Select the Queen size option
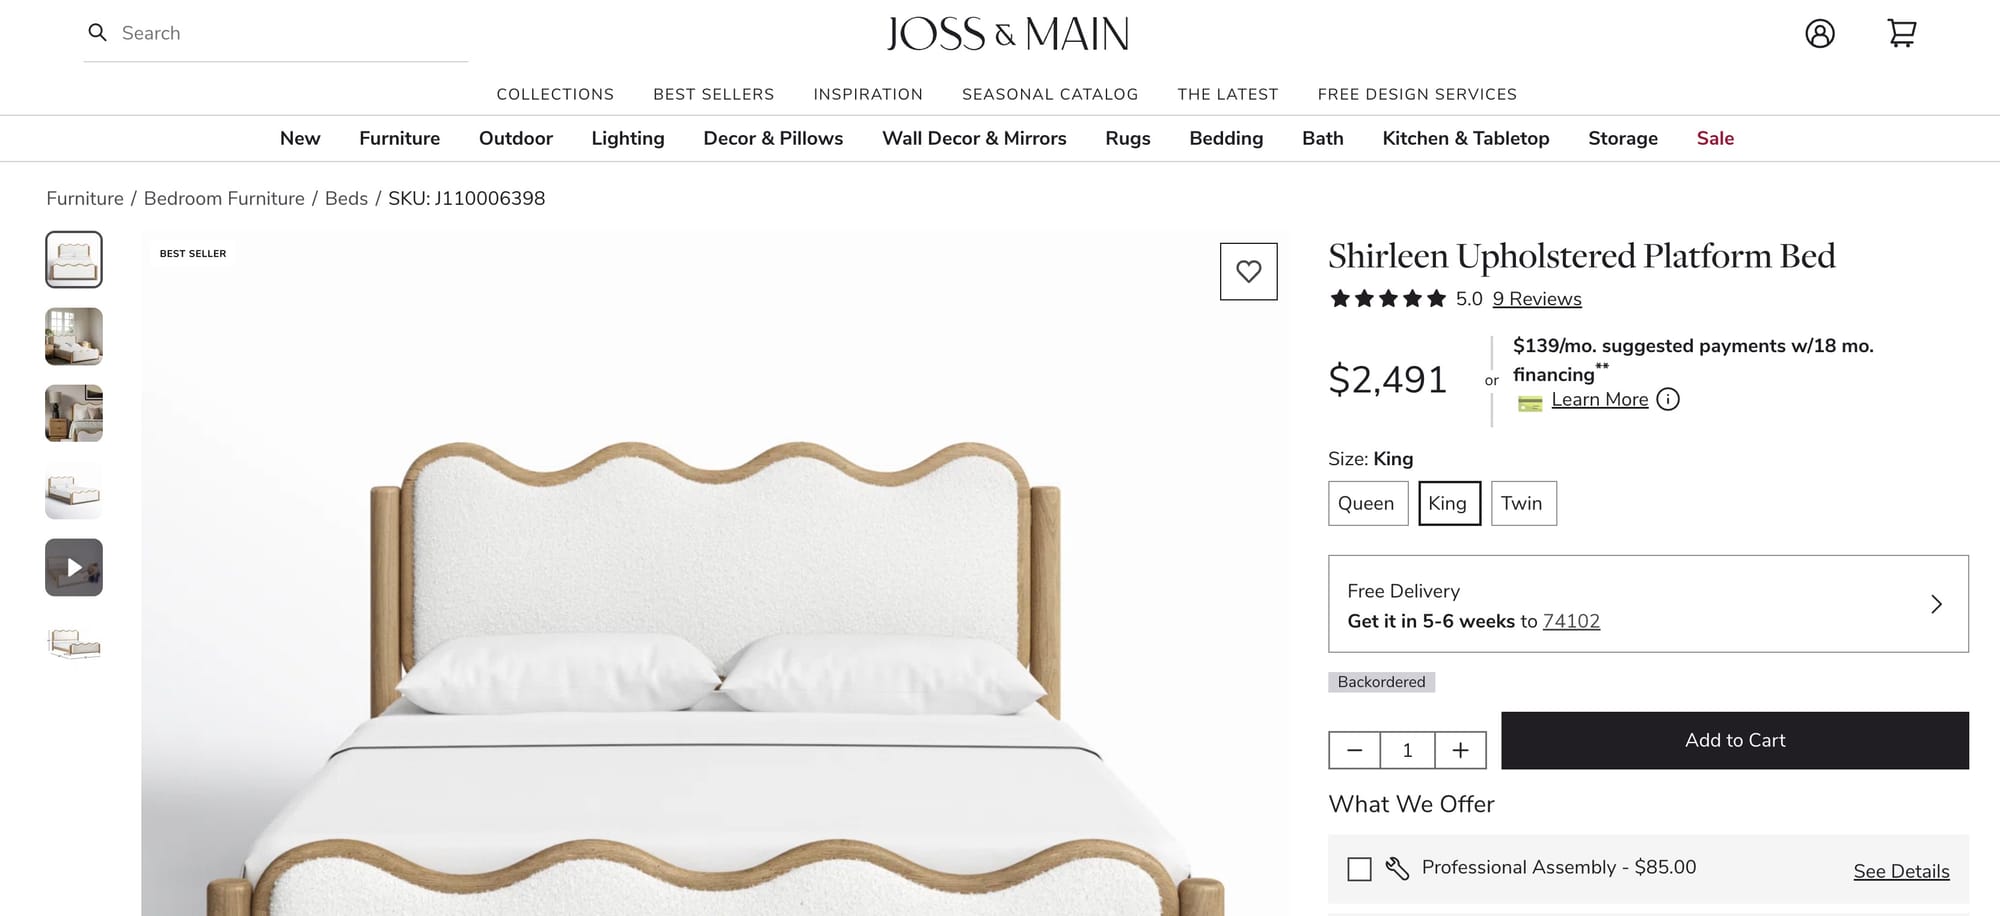2000x916 pixels. 1367,503
